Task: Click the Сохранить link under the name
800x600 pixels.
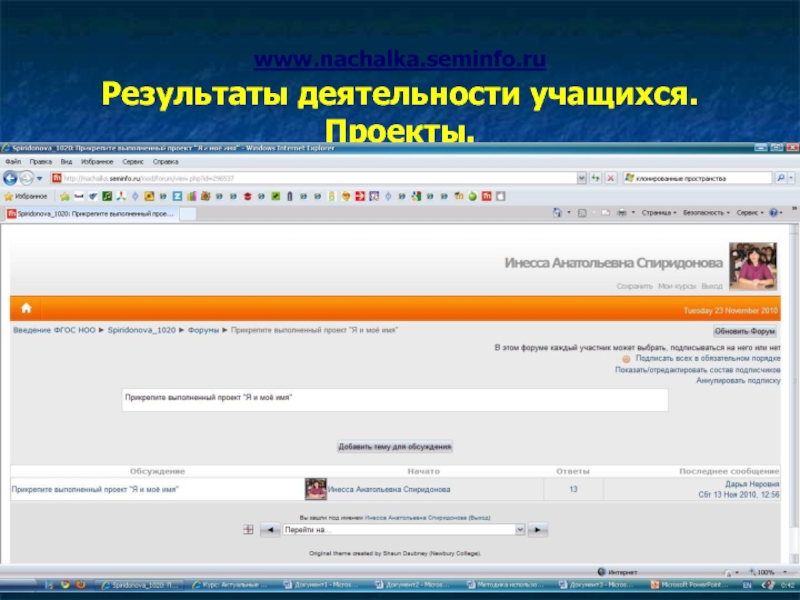Action: coord(634,286)
